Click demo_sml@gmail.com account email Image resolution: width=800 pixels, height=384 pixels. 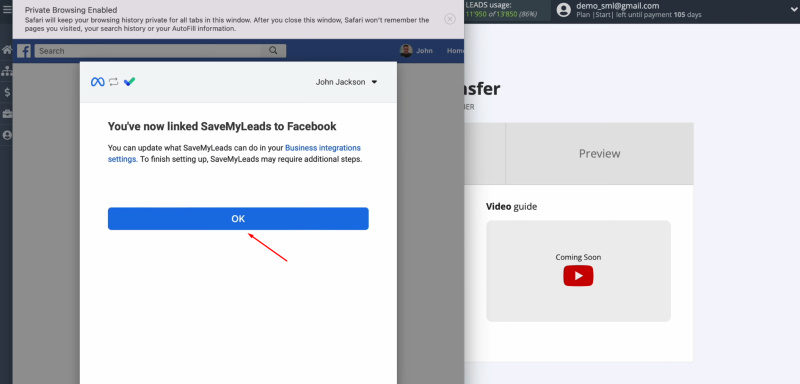point(617,6)
